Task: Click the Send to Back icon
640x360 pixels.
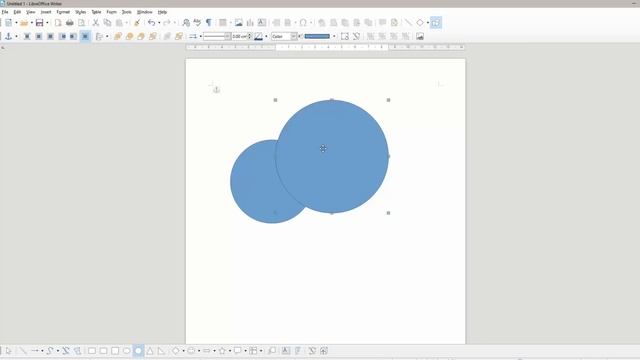Action: (153, 37)
